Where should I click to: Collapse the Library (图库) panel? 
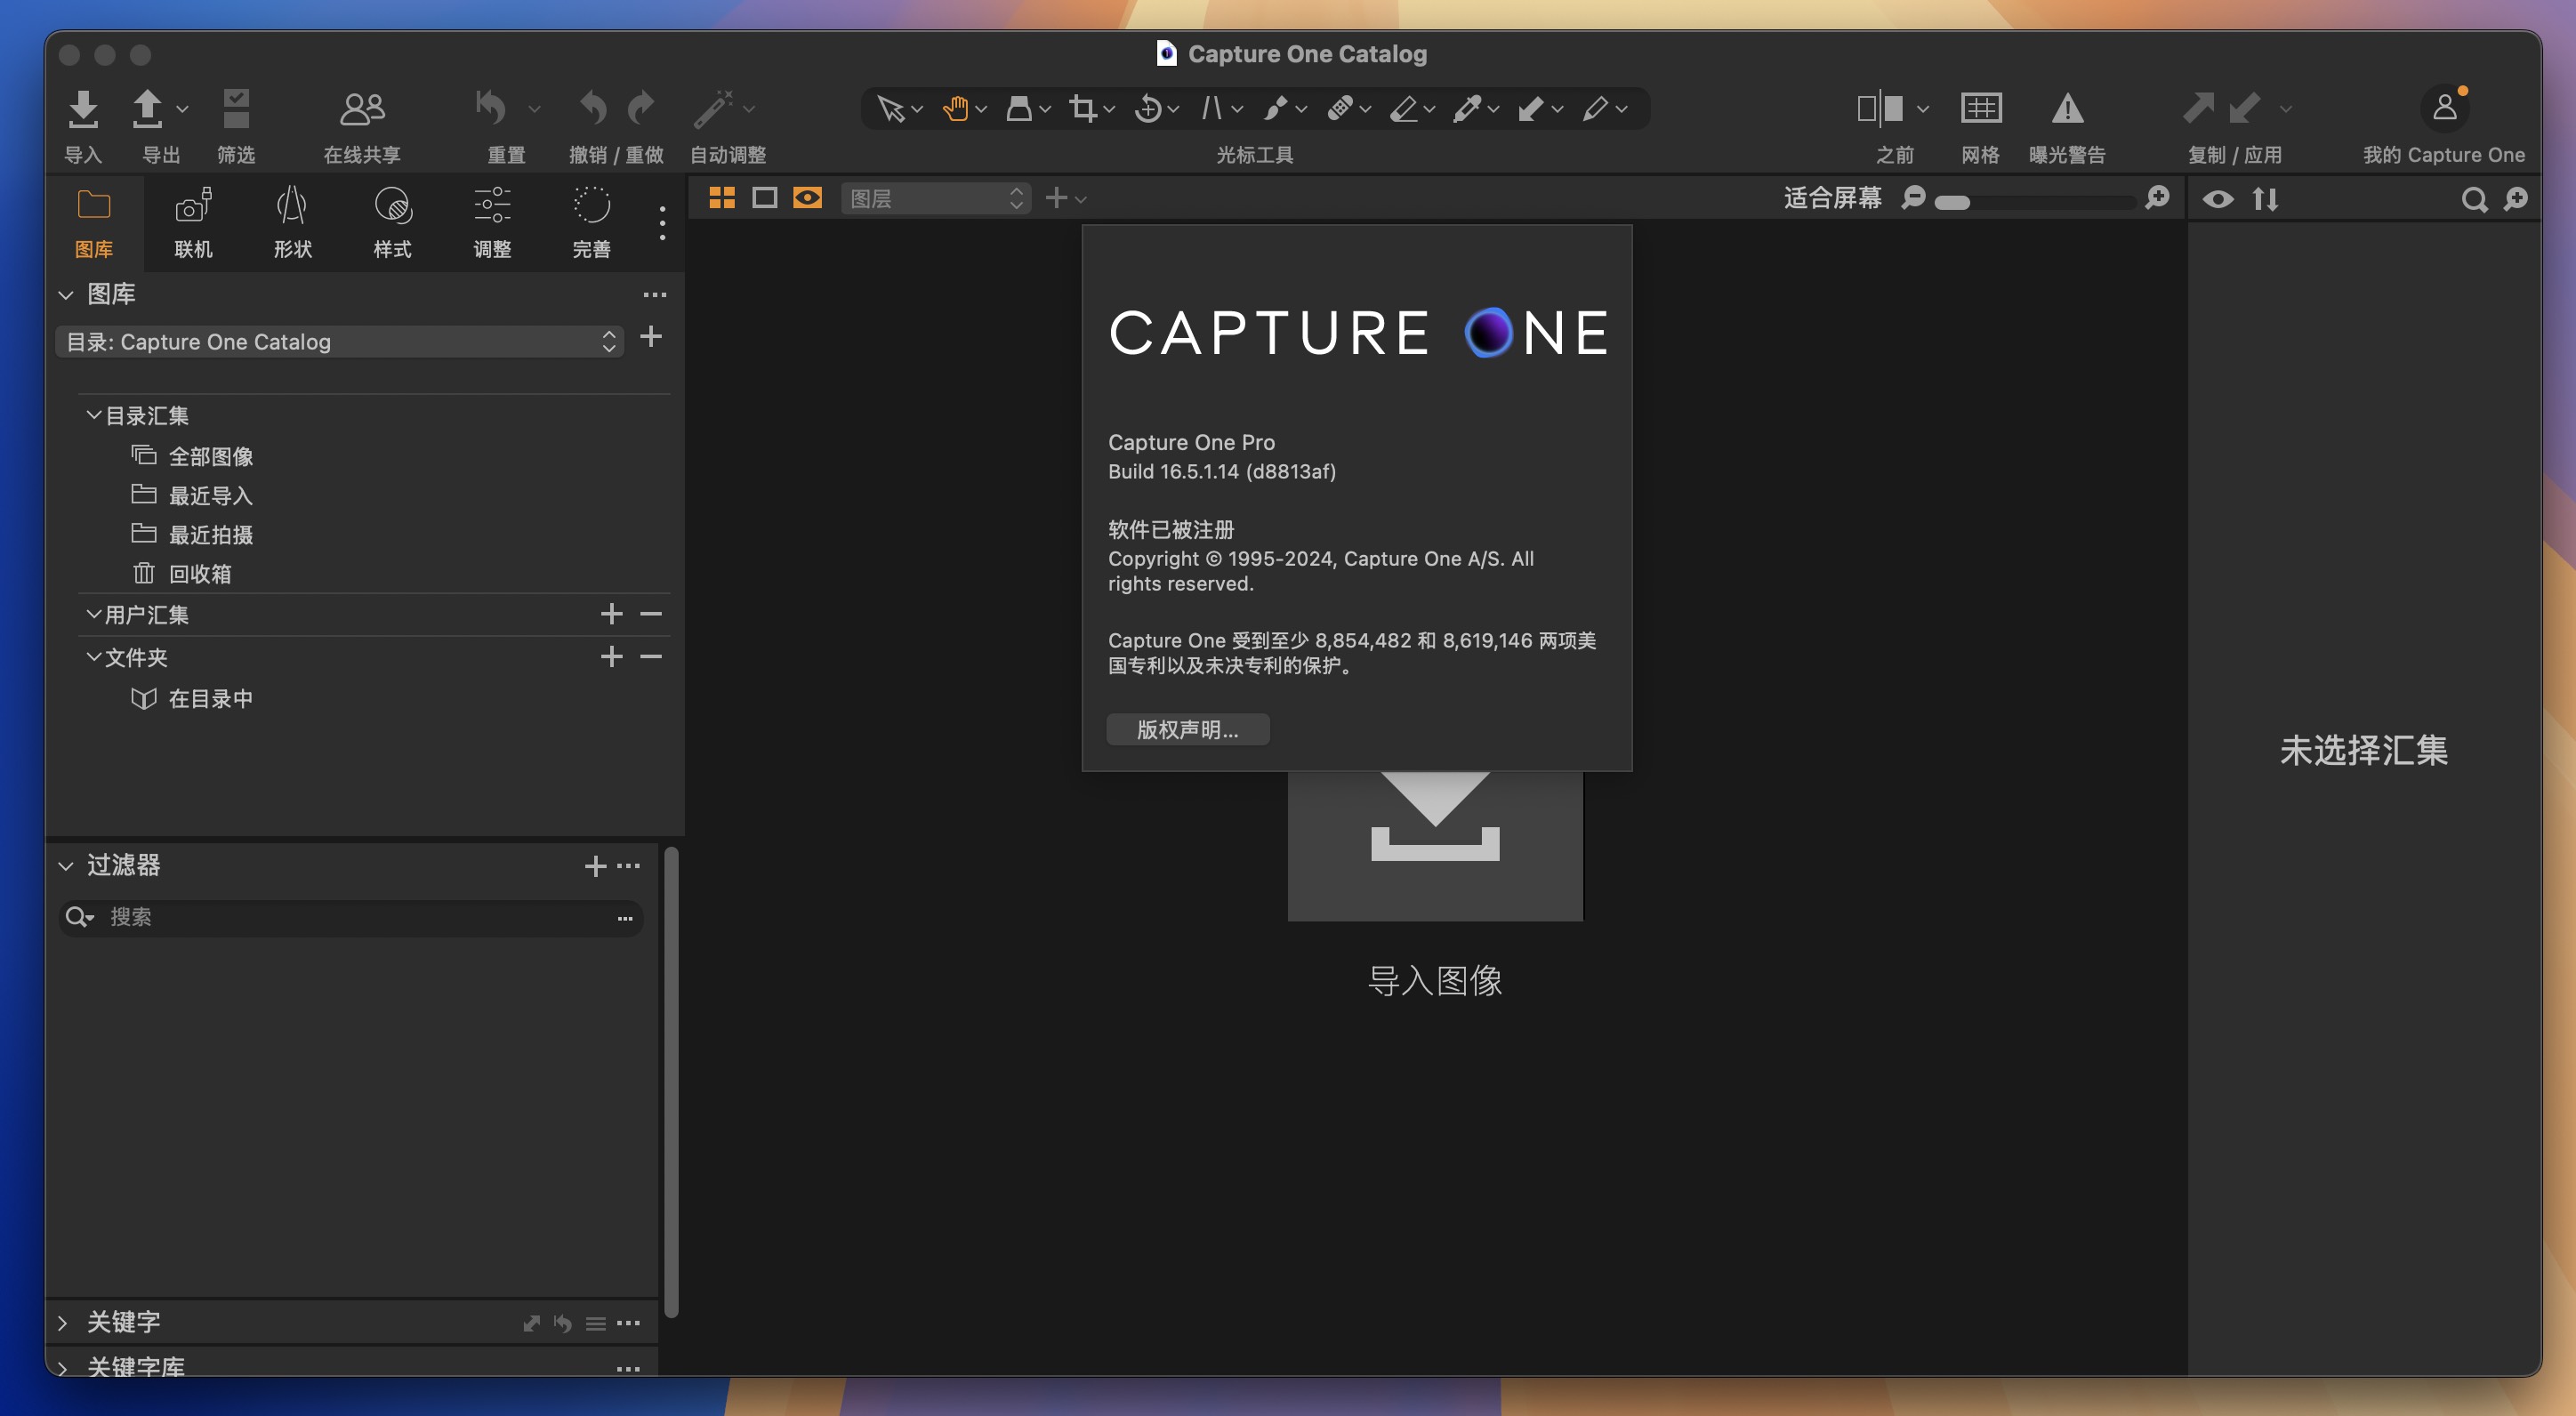[x=66, y=294]
